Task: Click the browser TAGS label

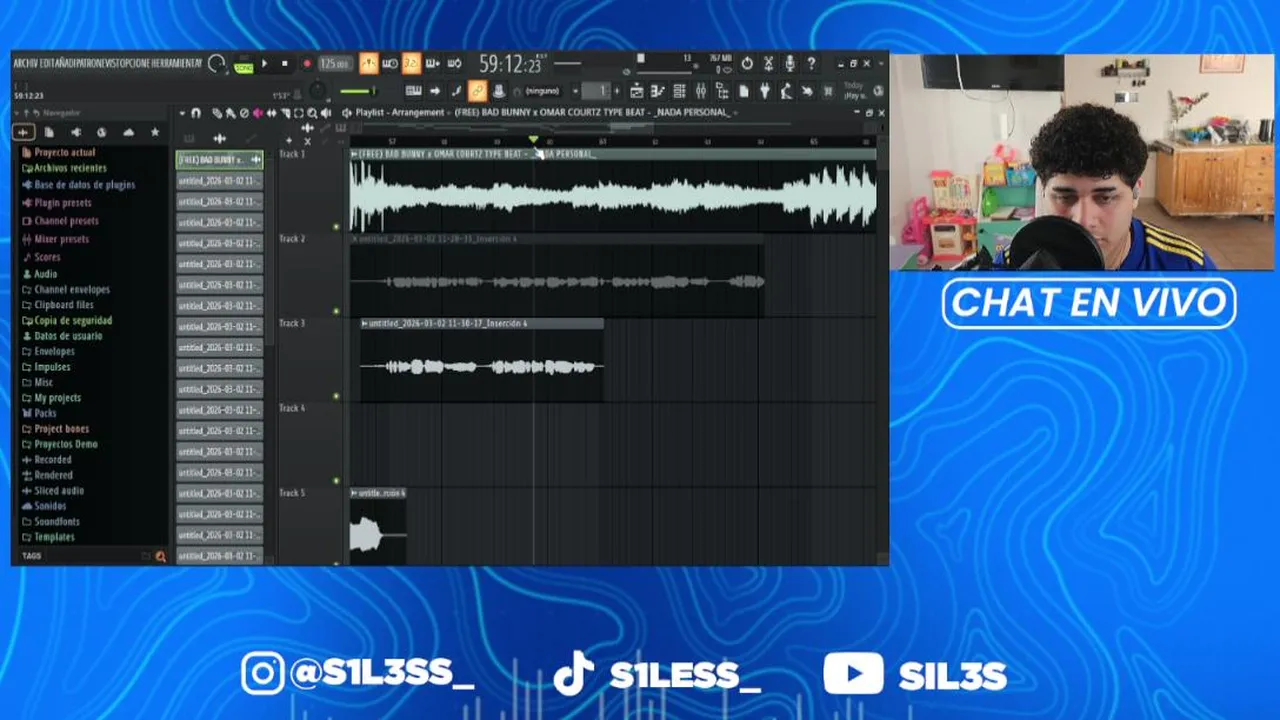Action: (32, 555)
